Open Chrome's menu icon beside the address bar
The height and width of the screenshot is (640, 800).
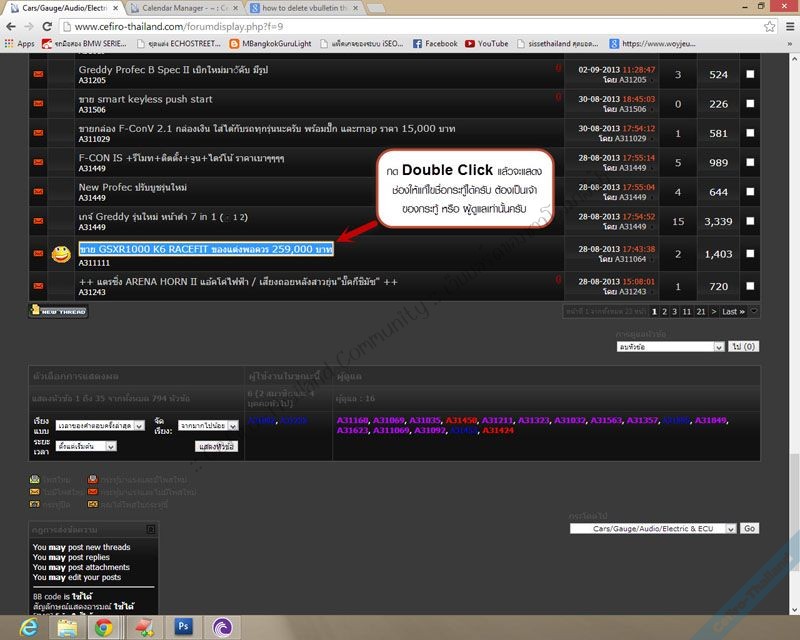pyautogui.click(x=787, y=27)
